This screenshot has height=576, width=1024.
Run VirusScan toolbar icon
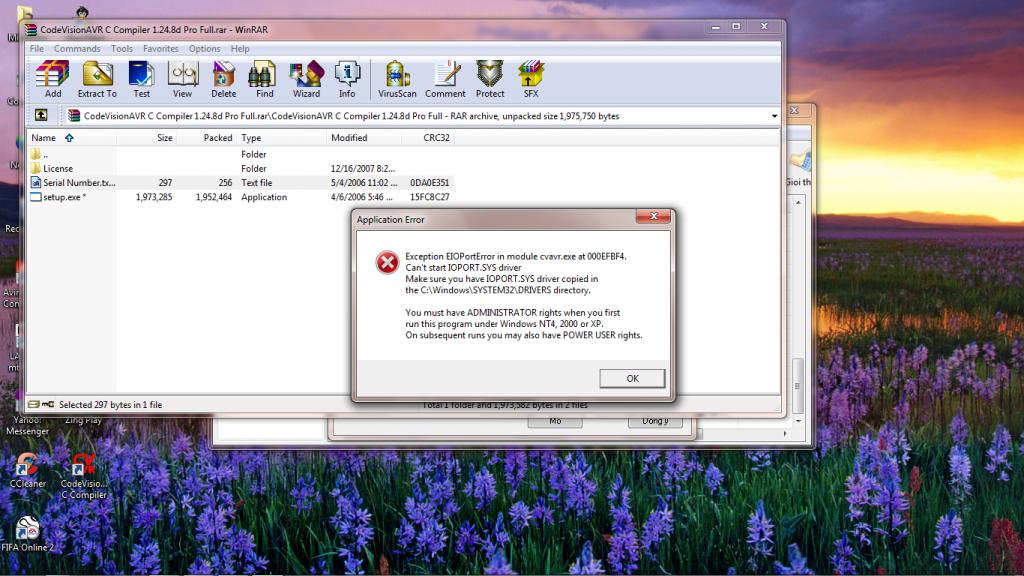(x=396, y=79)
